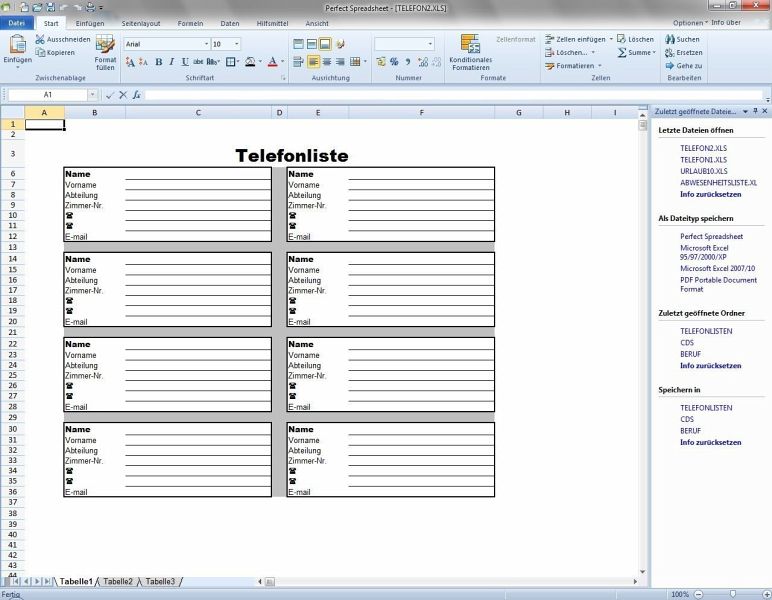Click the Kopieren icon
The width and height of the screenshot is (772, 600).
[x=40, y=52]
